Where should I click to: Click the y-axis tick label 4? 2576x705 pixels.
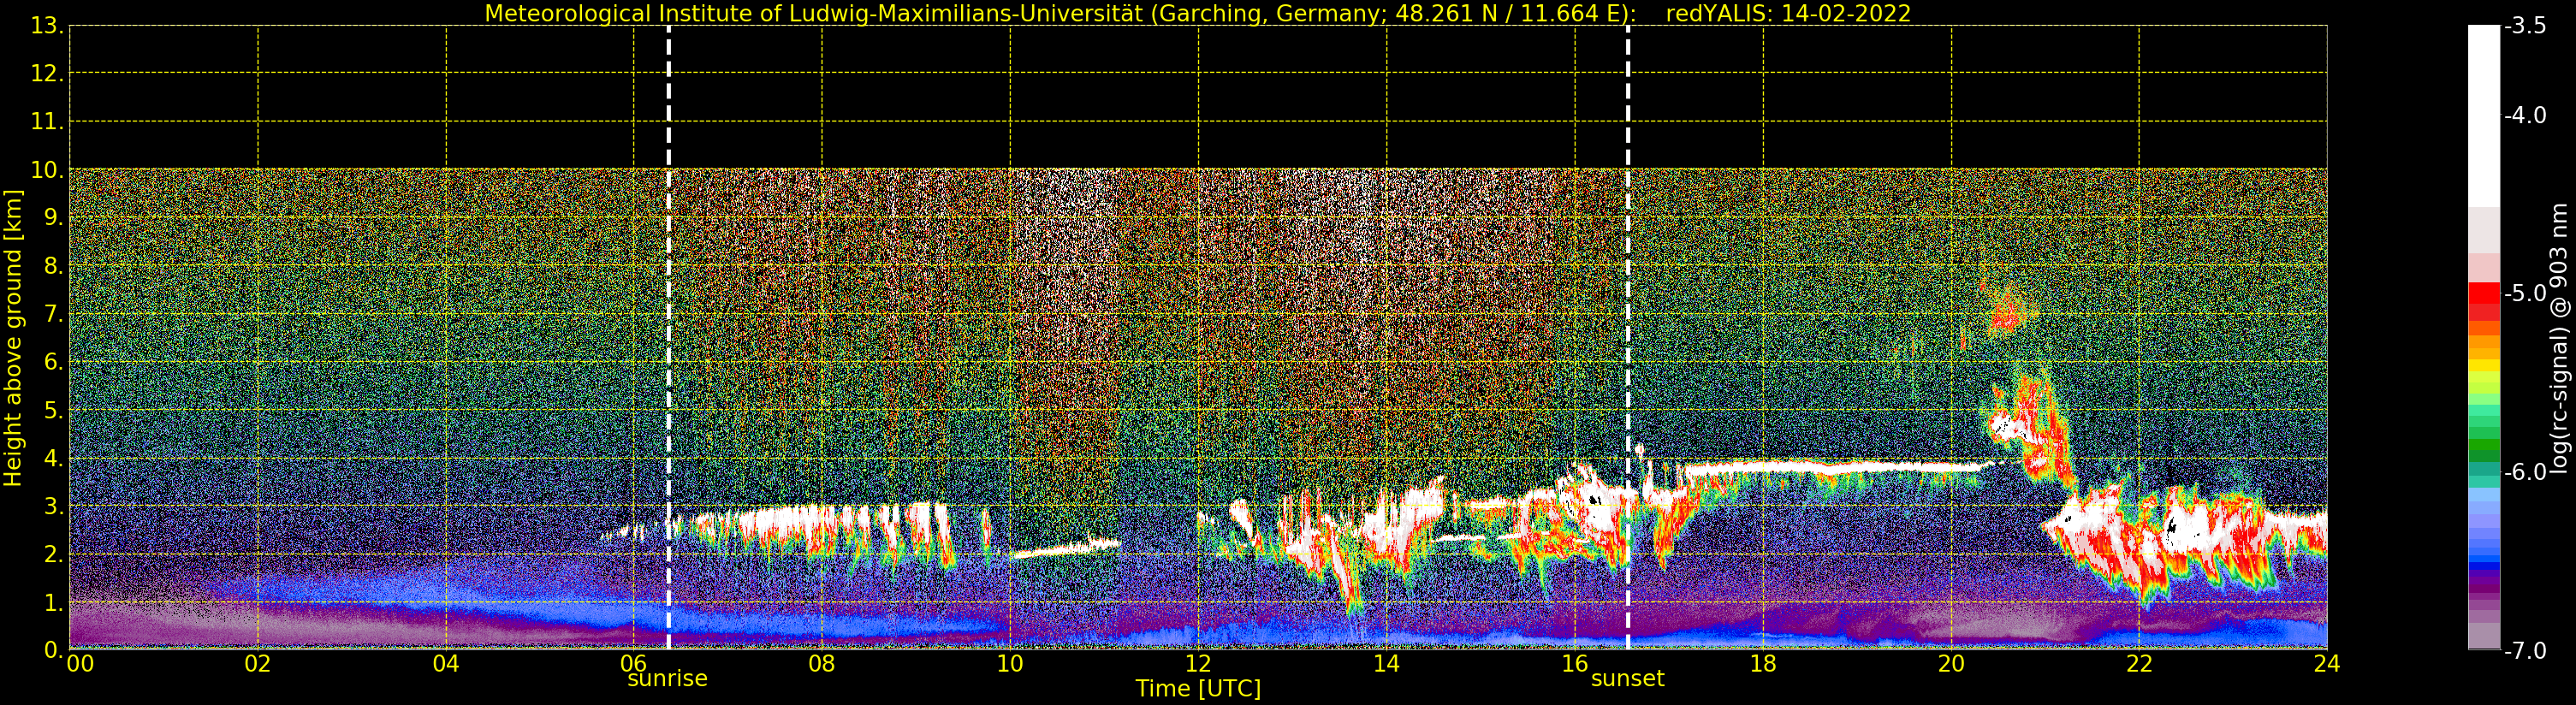click(x=52, y=459)
